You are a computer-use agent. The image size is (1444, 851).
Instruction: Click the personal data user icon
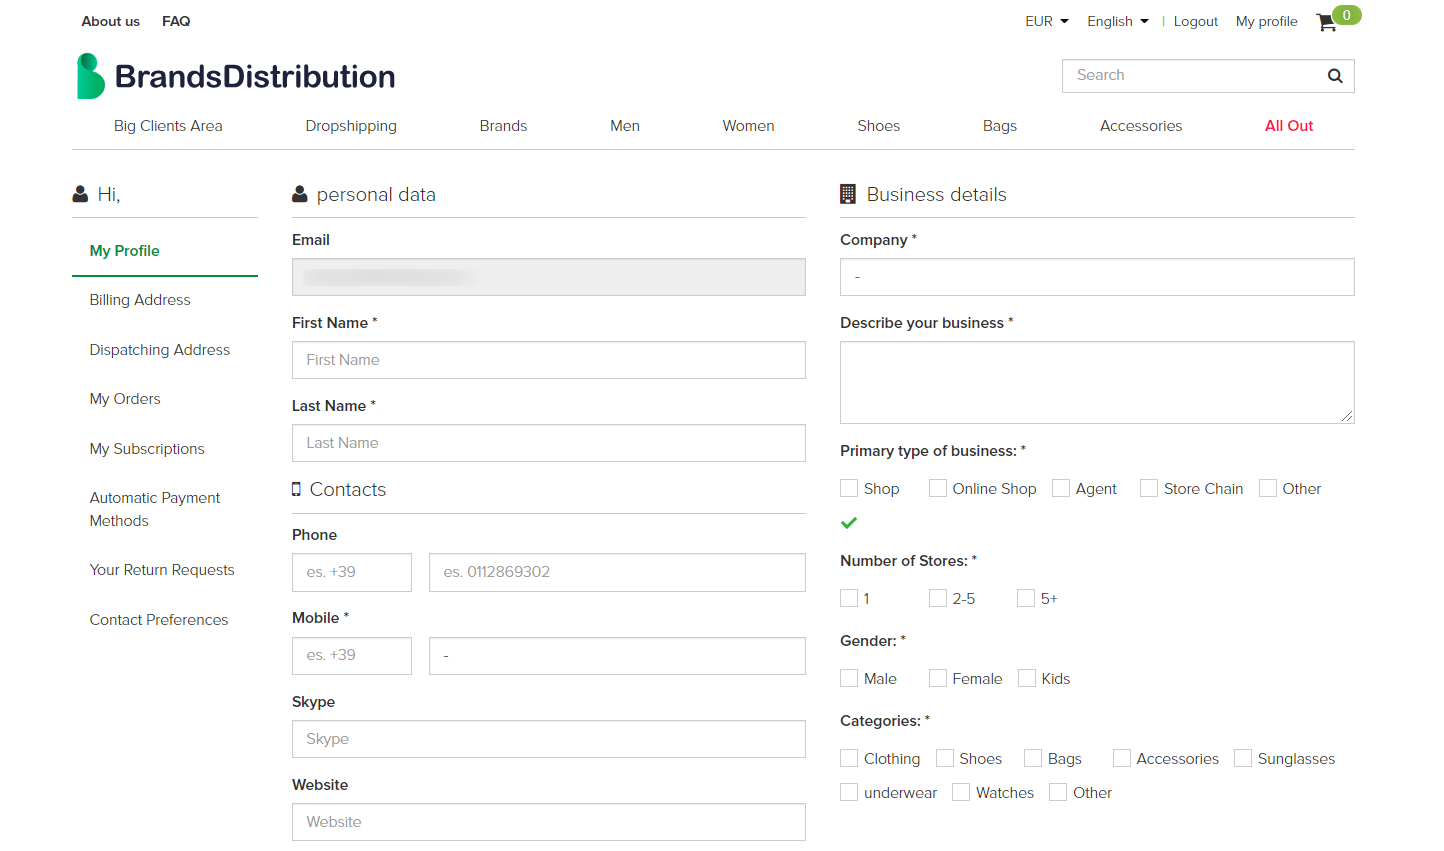pos(299,195)
